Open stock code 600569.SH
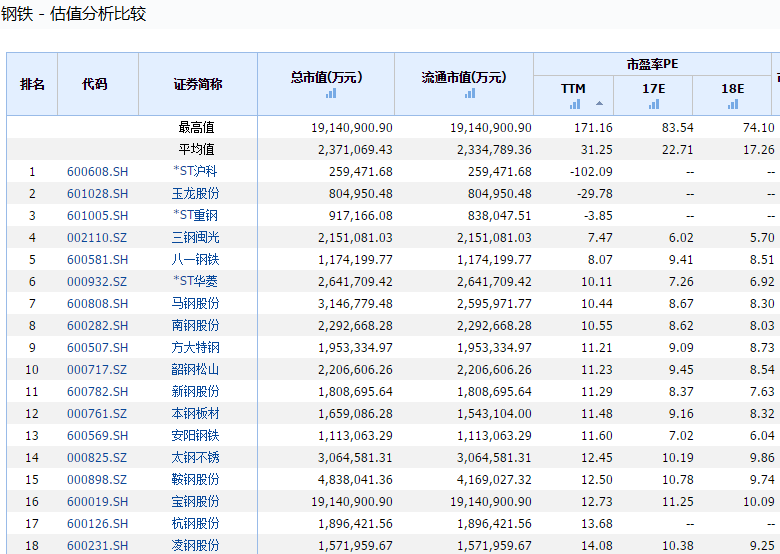 coord(98,436)
